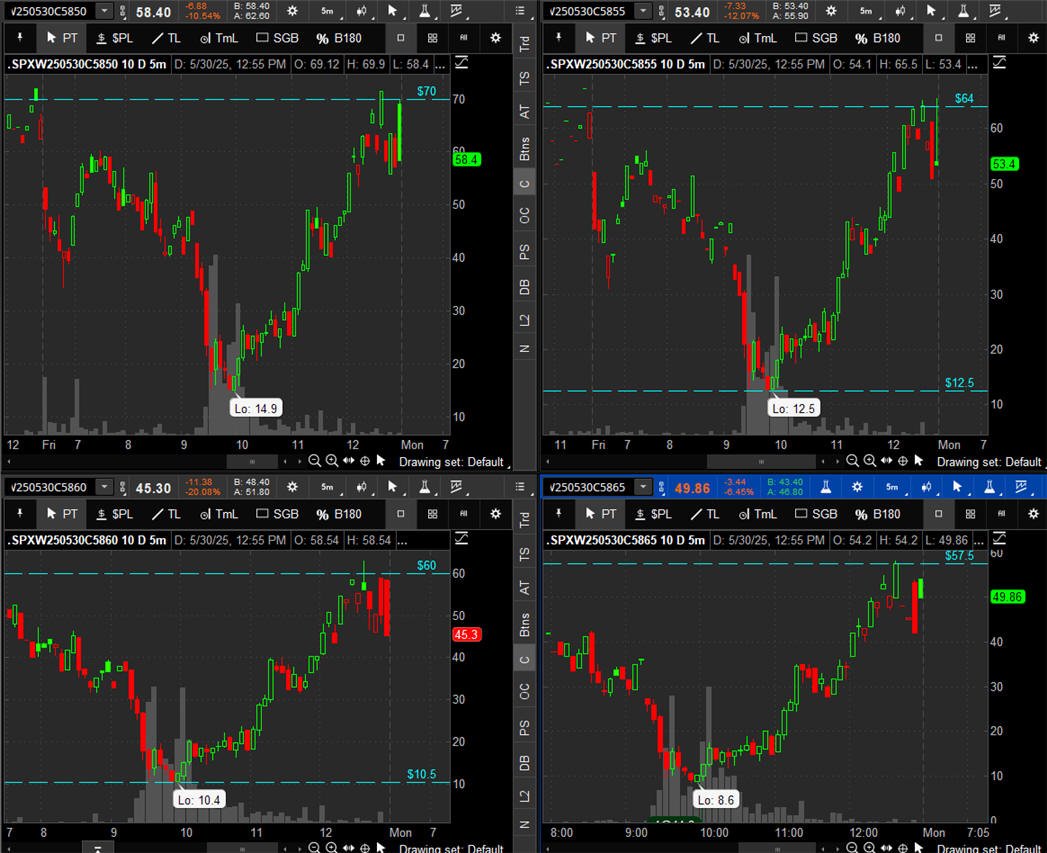Toggle price axis scale icon on C5850 chart
The width and height of the screenshot is (1047, 853).
click(461, 63)
